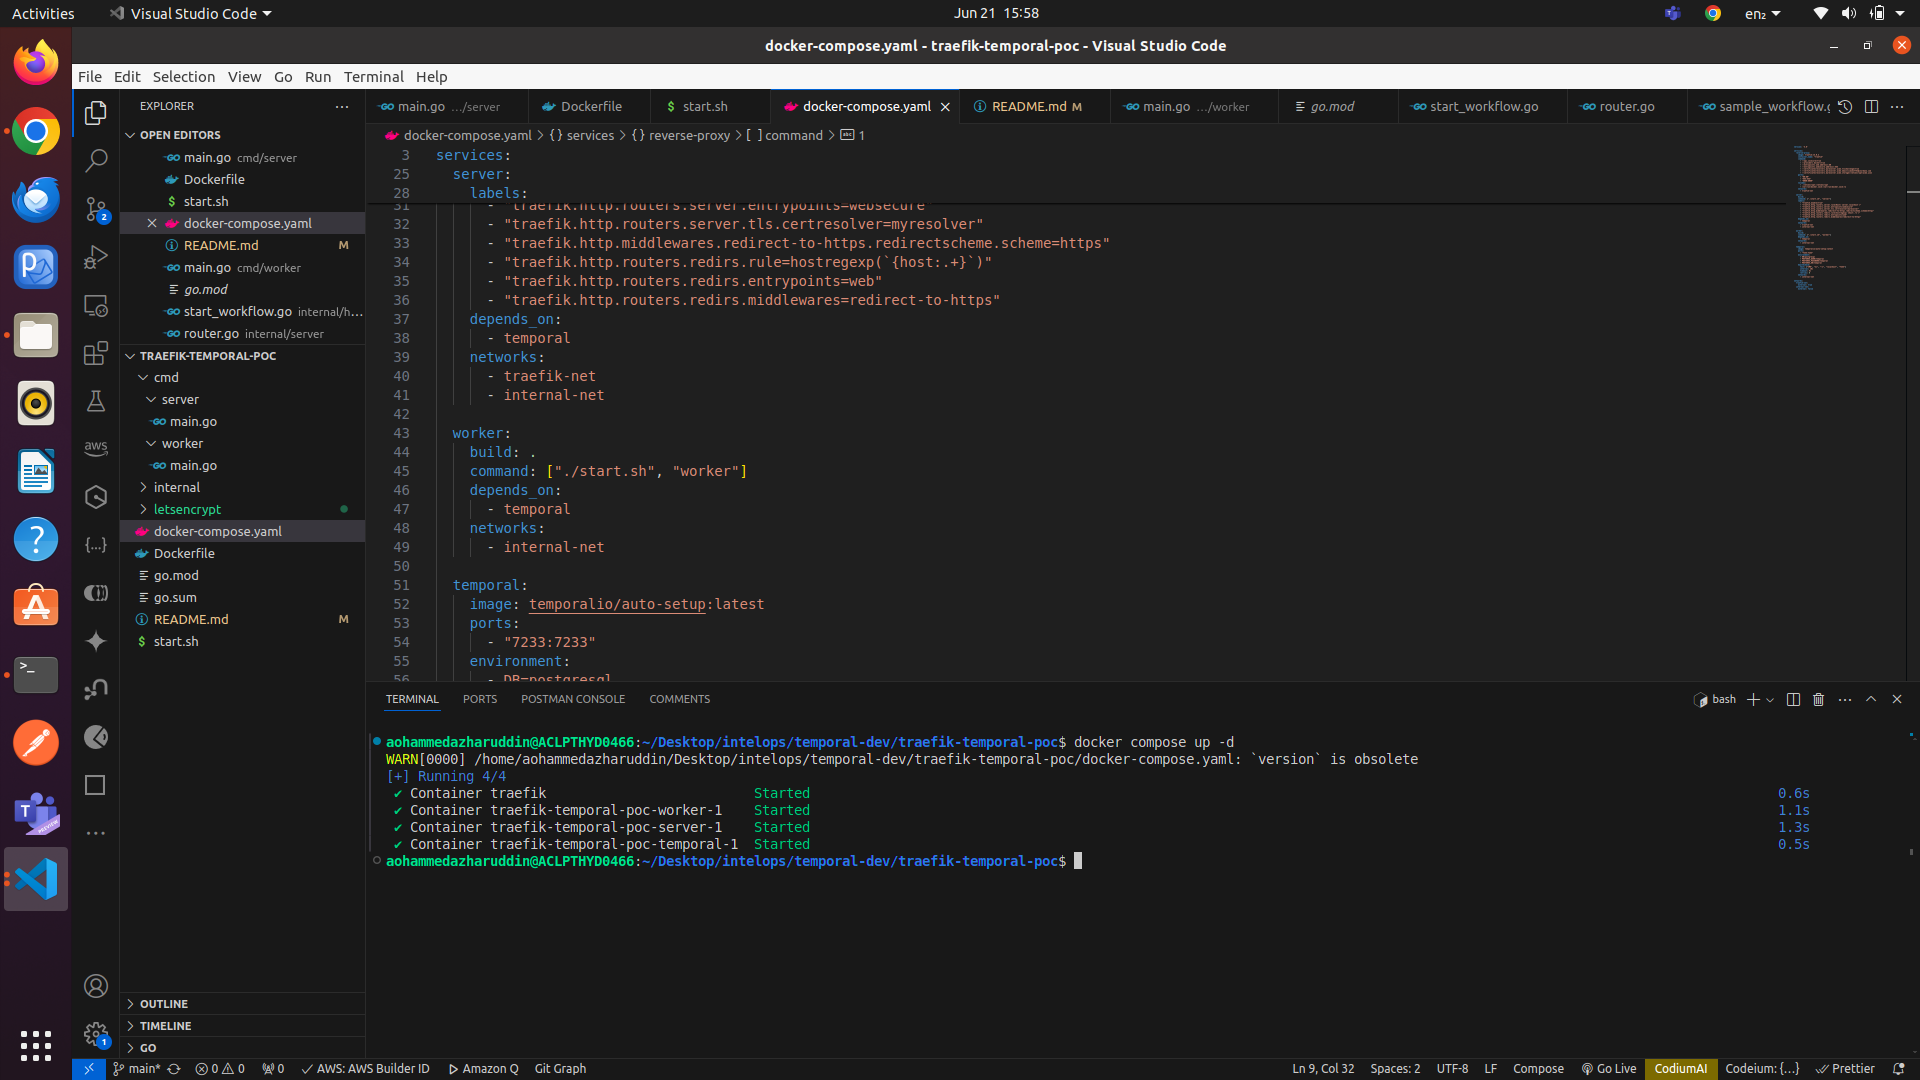Open editor timeline history icon

tap(1845, 106)
